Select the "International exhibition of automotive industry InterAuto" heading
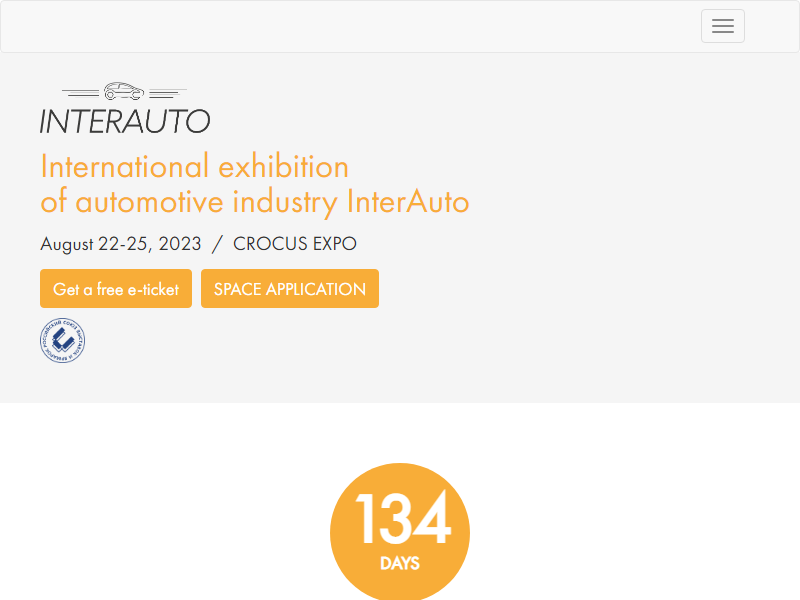The height and width of the screenshot is (600, 800). (255, 184)
